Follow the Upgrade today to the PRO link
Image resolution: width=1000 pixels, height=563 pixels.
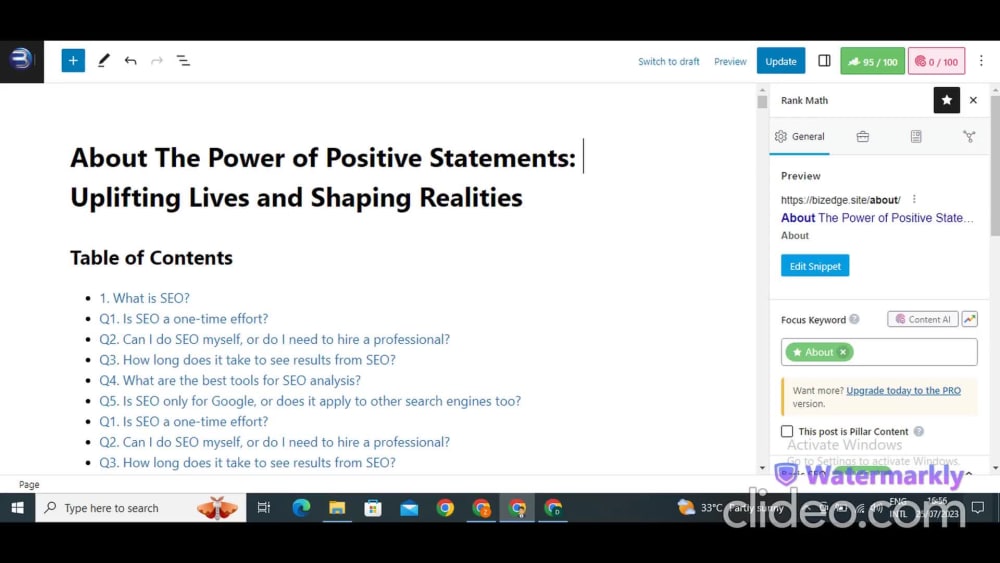pos(903,390)
